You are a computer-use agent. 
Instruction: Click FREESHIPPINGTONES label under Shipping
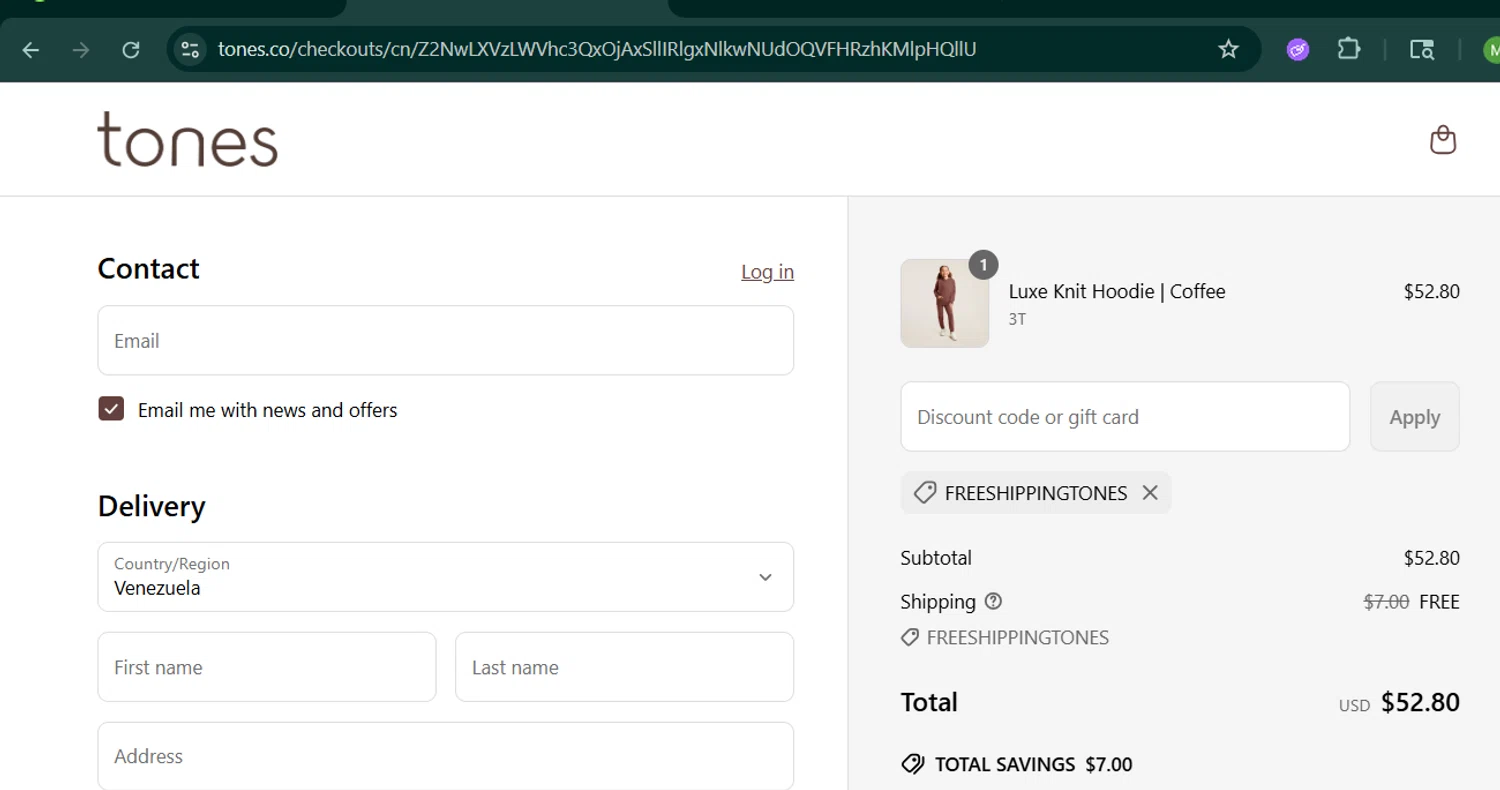1017,637
